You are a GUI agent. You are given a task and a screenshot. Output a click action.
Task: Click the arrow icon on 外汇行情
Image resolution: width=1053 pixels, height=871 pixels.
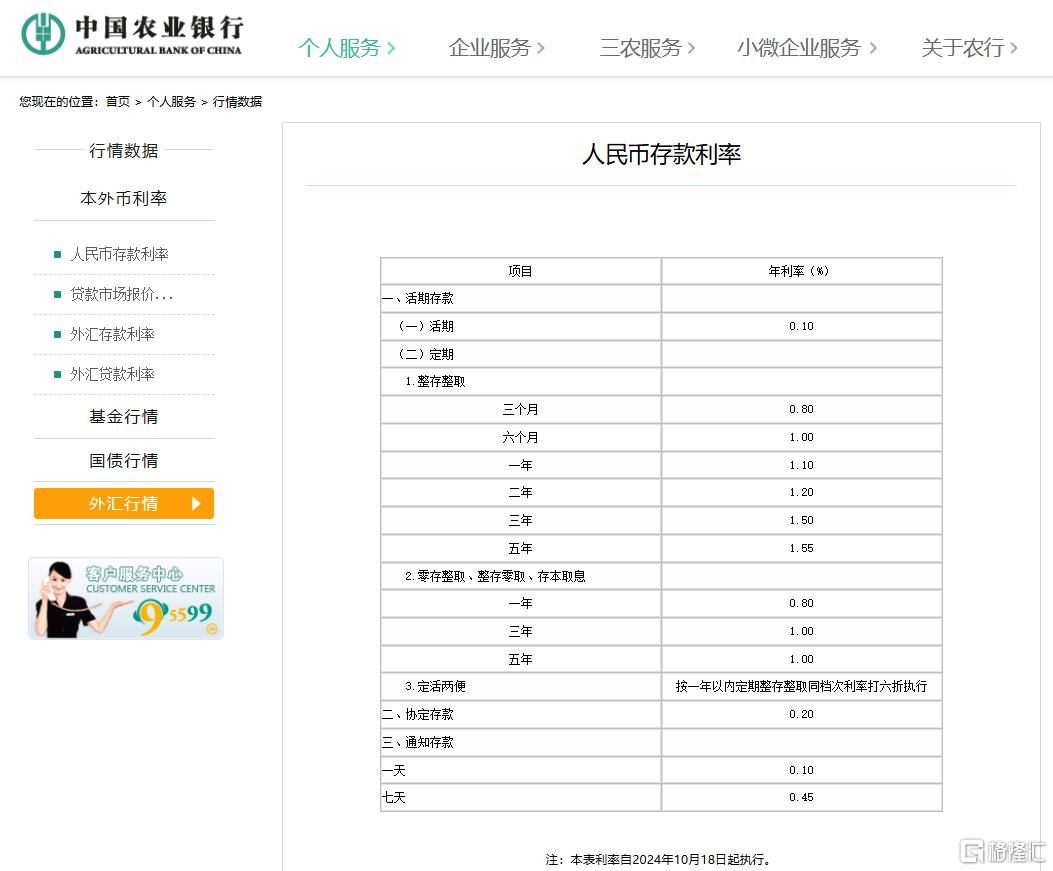click(x=196, y=504)
